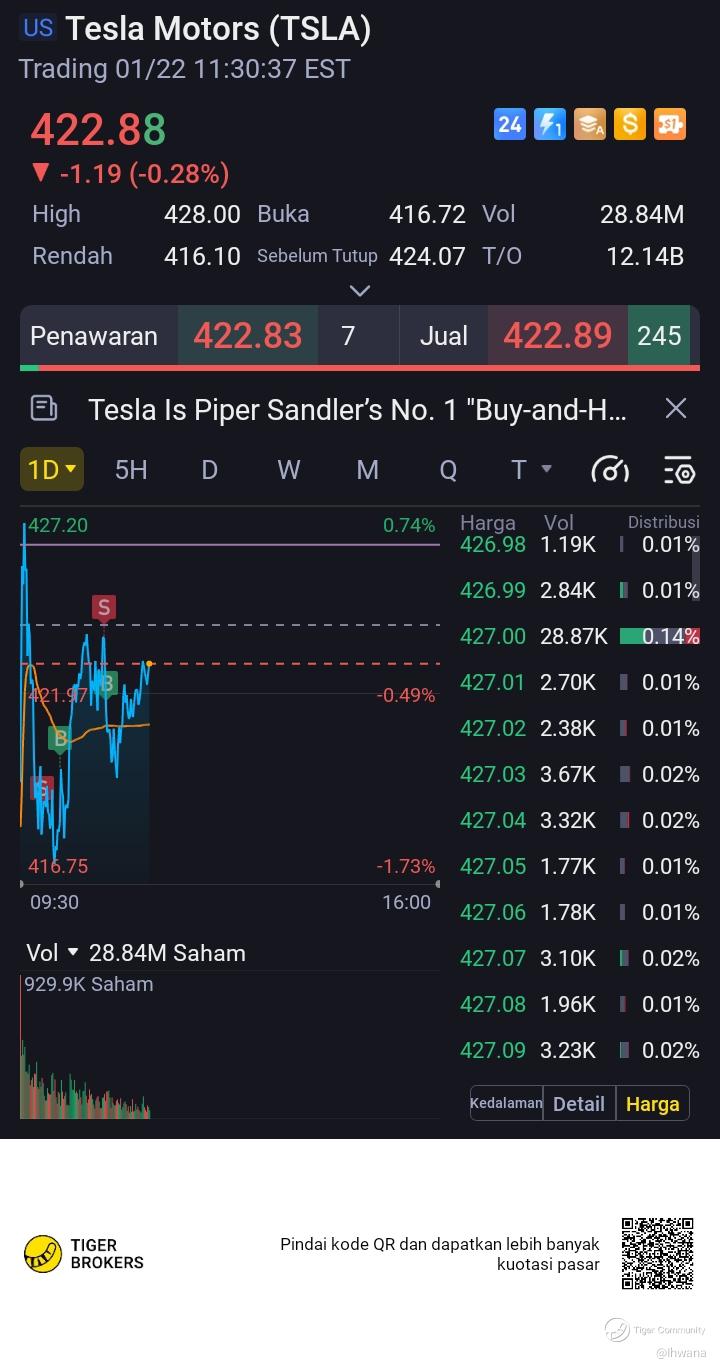Open the chart indicator gauge icon
720x1369 pixels.
point(610,469)
